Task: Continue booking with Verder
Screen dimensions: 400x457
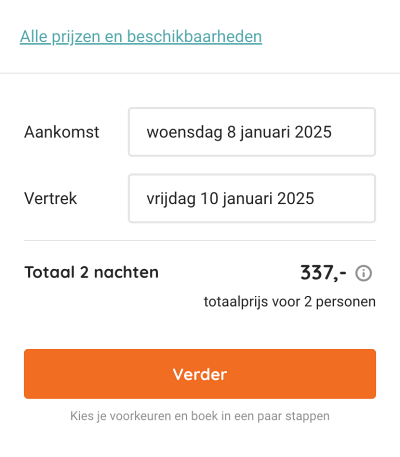Action: click(200, 374)
